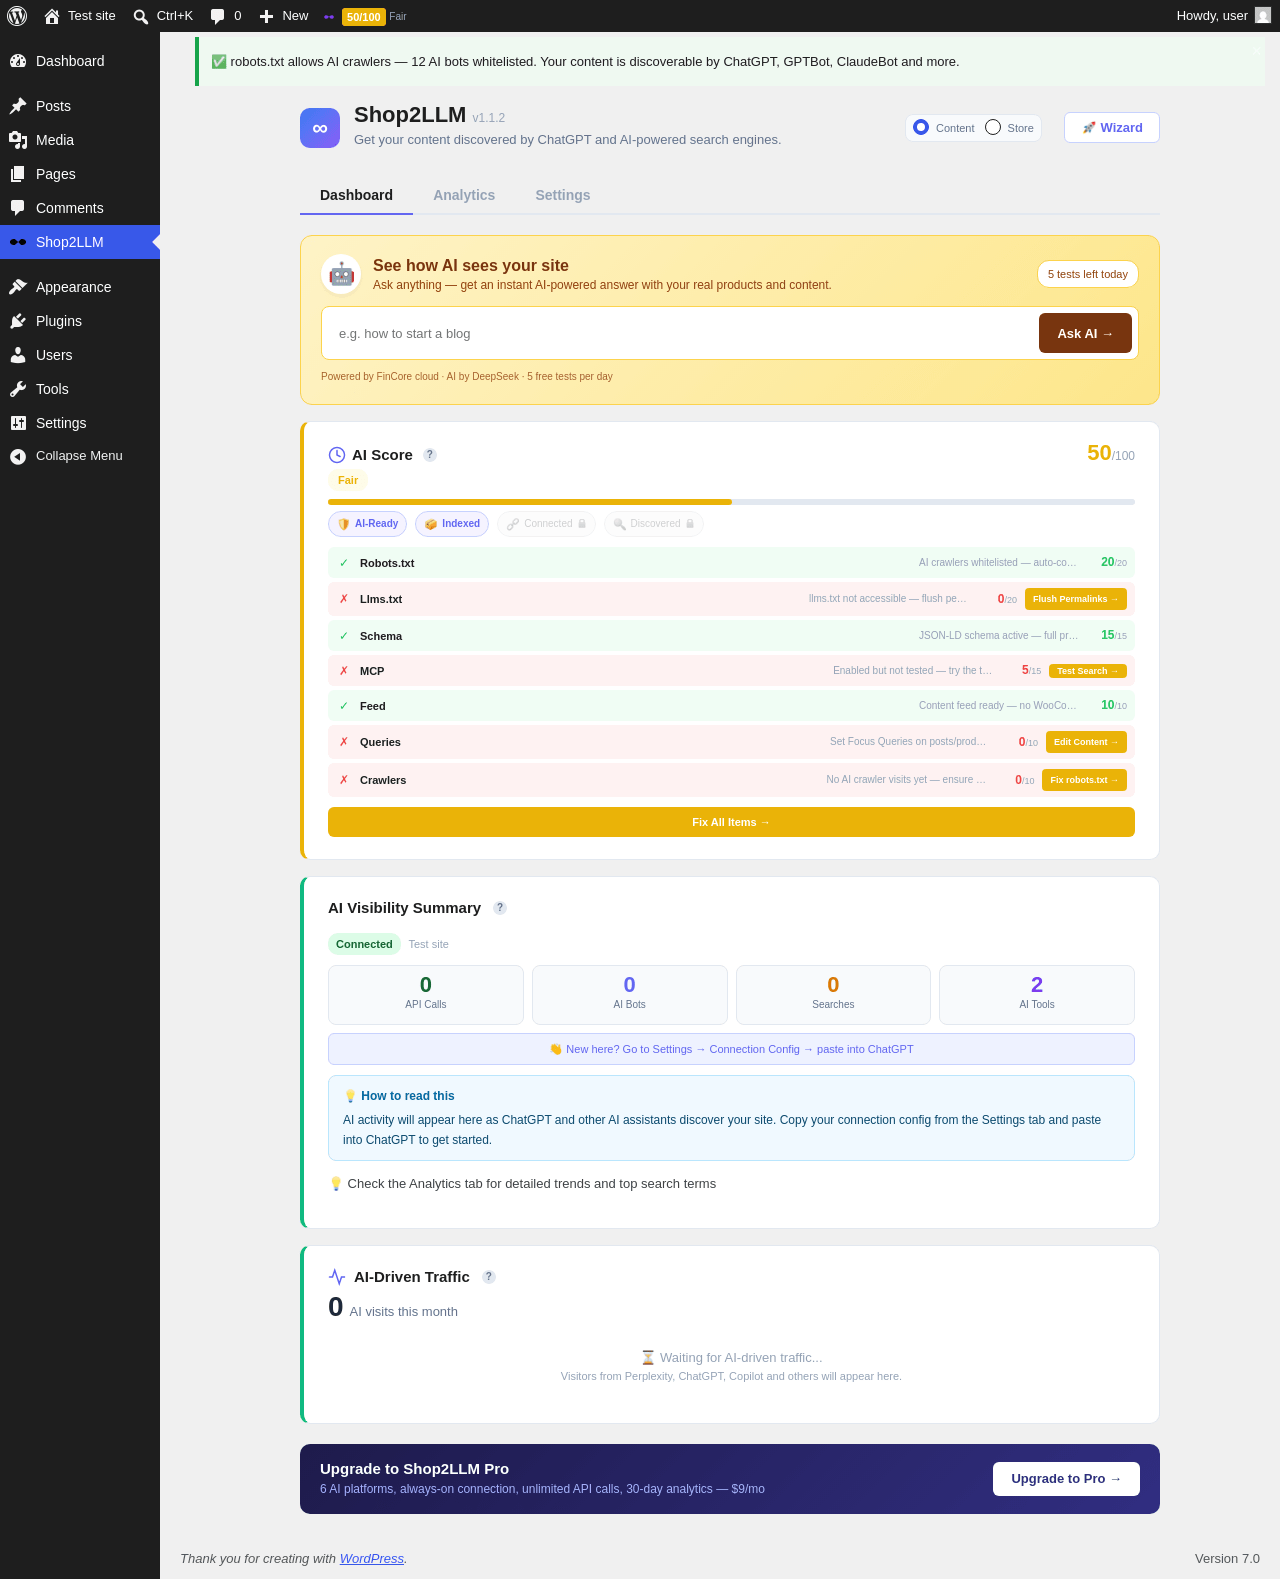Click Test Search for MCP
The image size is (1280, 1579).
(1088, 671)
